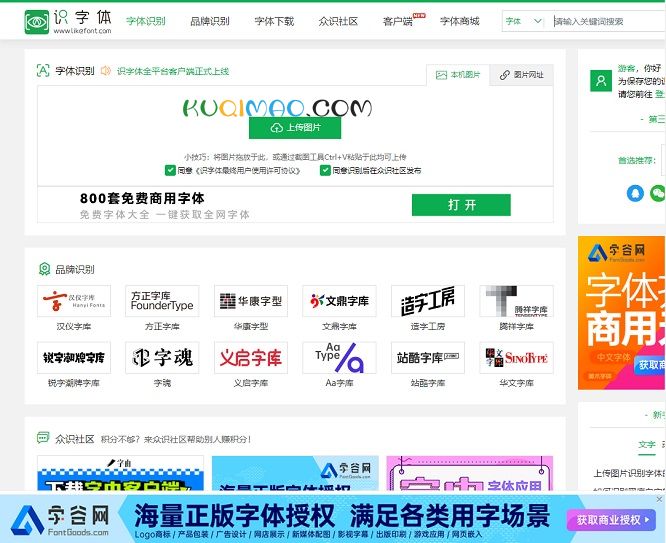
Task: Select the 文鼎字库 brand logo
Action: tap(339, 301)
